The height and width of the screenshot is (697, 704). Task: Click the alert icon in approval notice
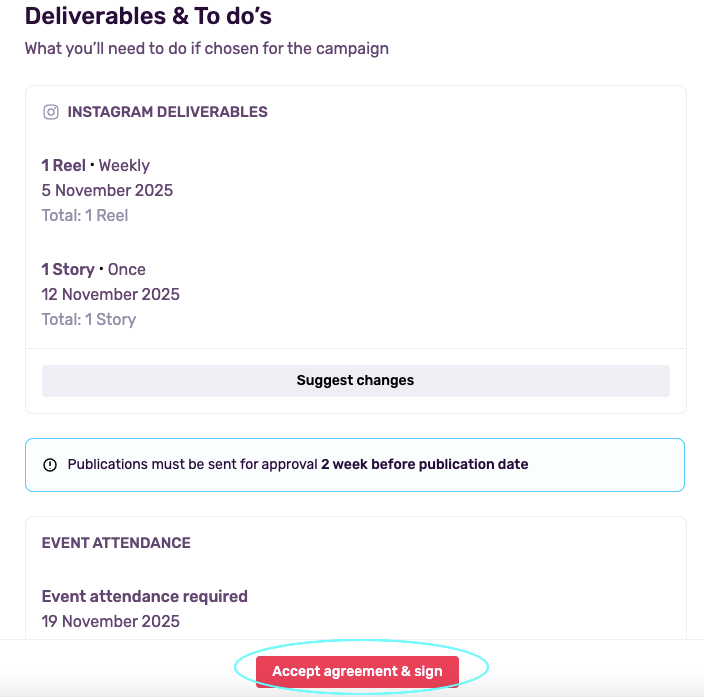pyautogui.click(x=50, y=464)
